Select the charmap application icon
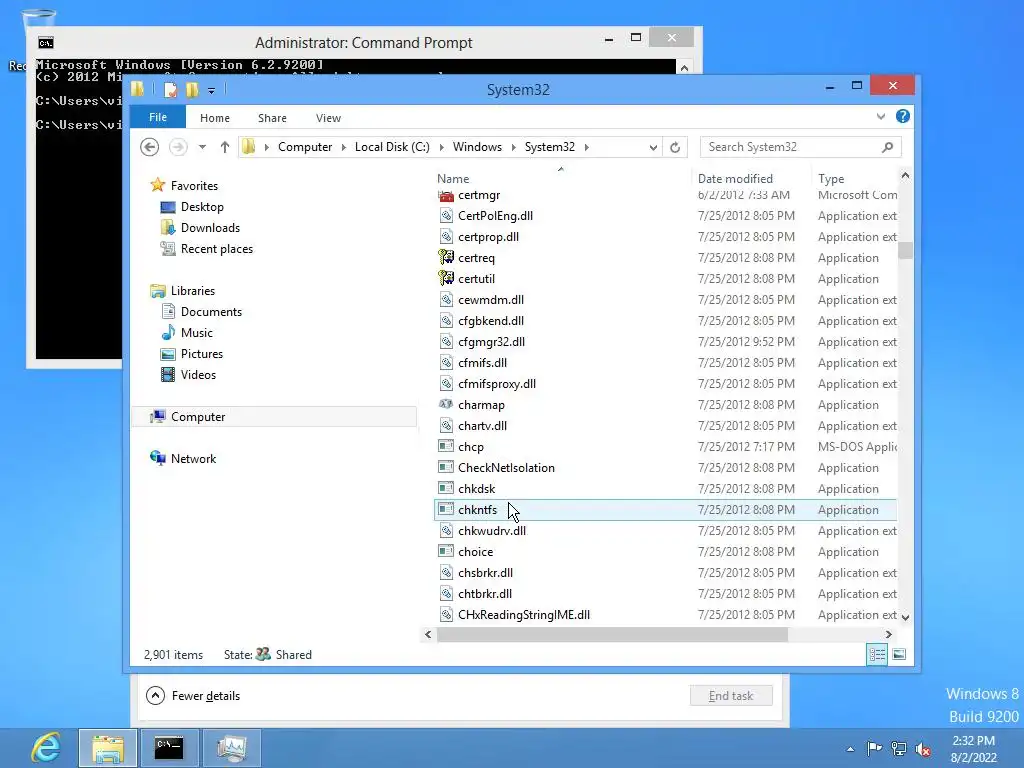1024x768 pixels. (446, 404)
